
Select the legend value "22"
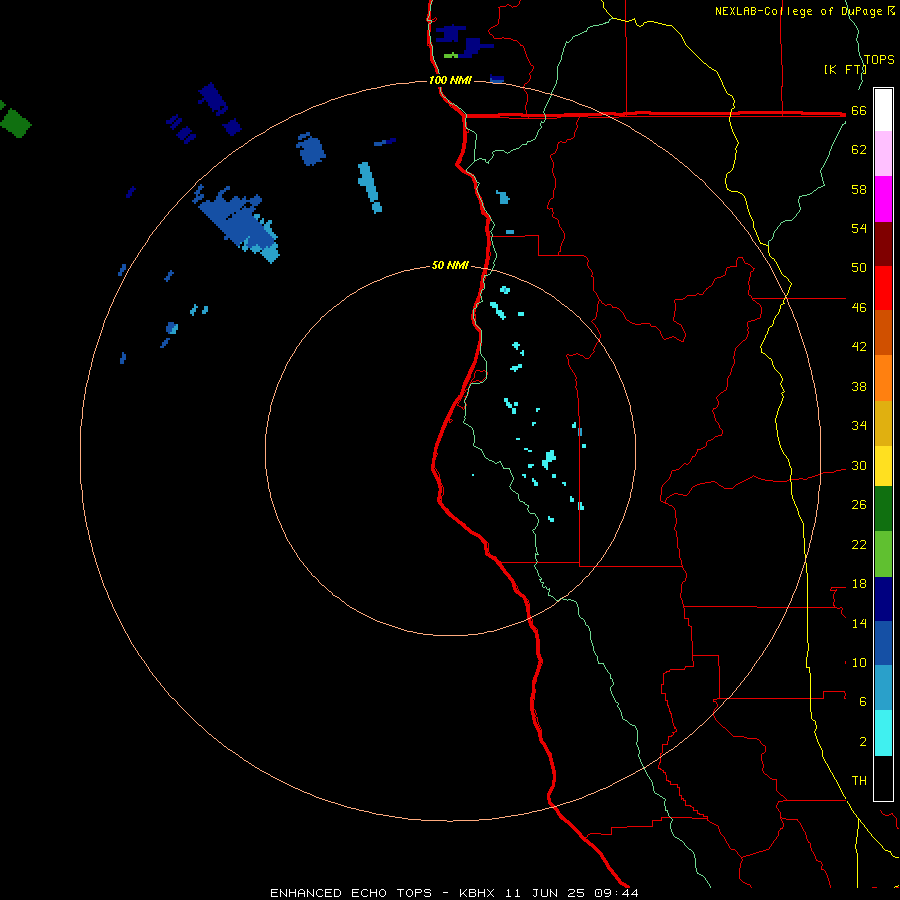[x=859, y=544]
